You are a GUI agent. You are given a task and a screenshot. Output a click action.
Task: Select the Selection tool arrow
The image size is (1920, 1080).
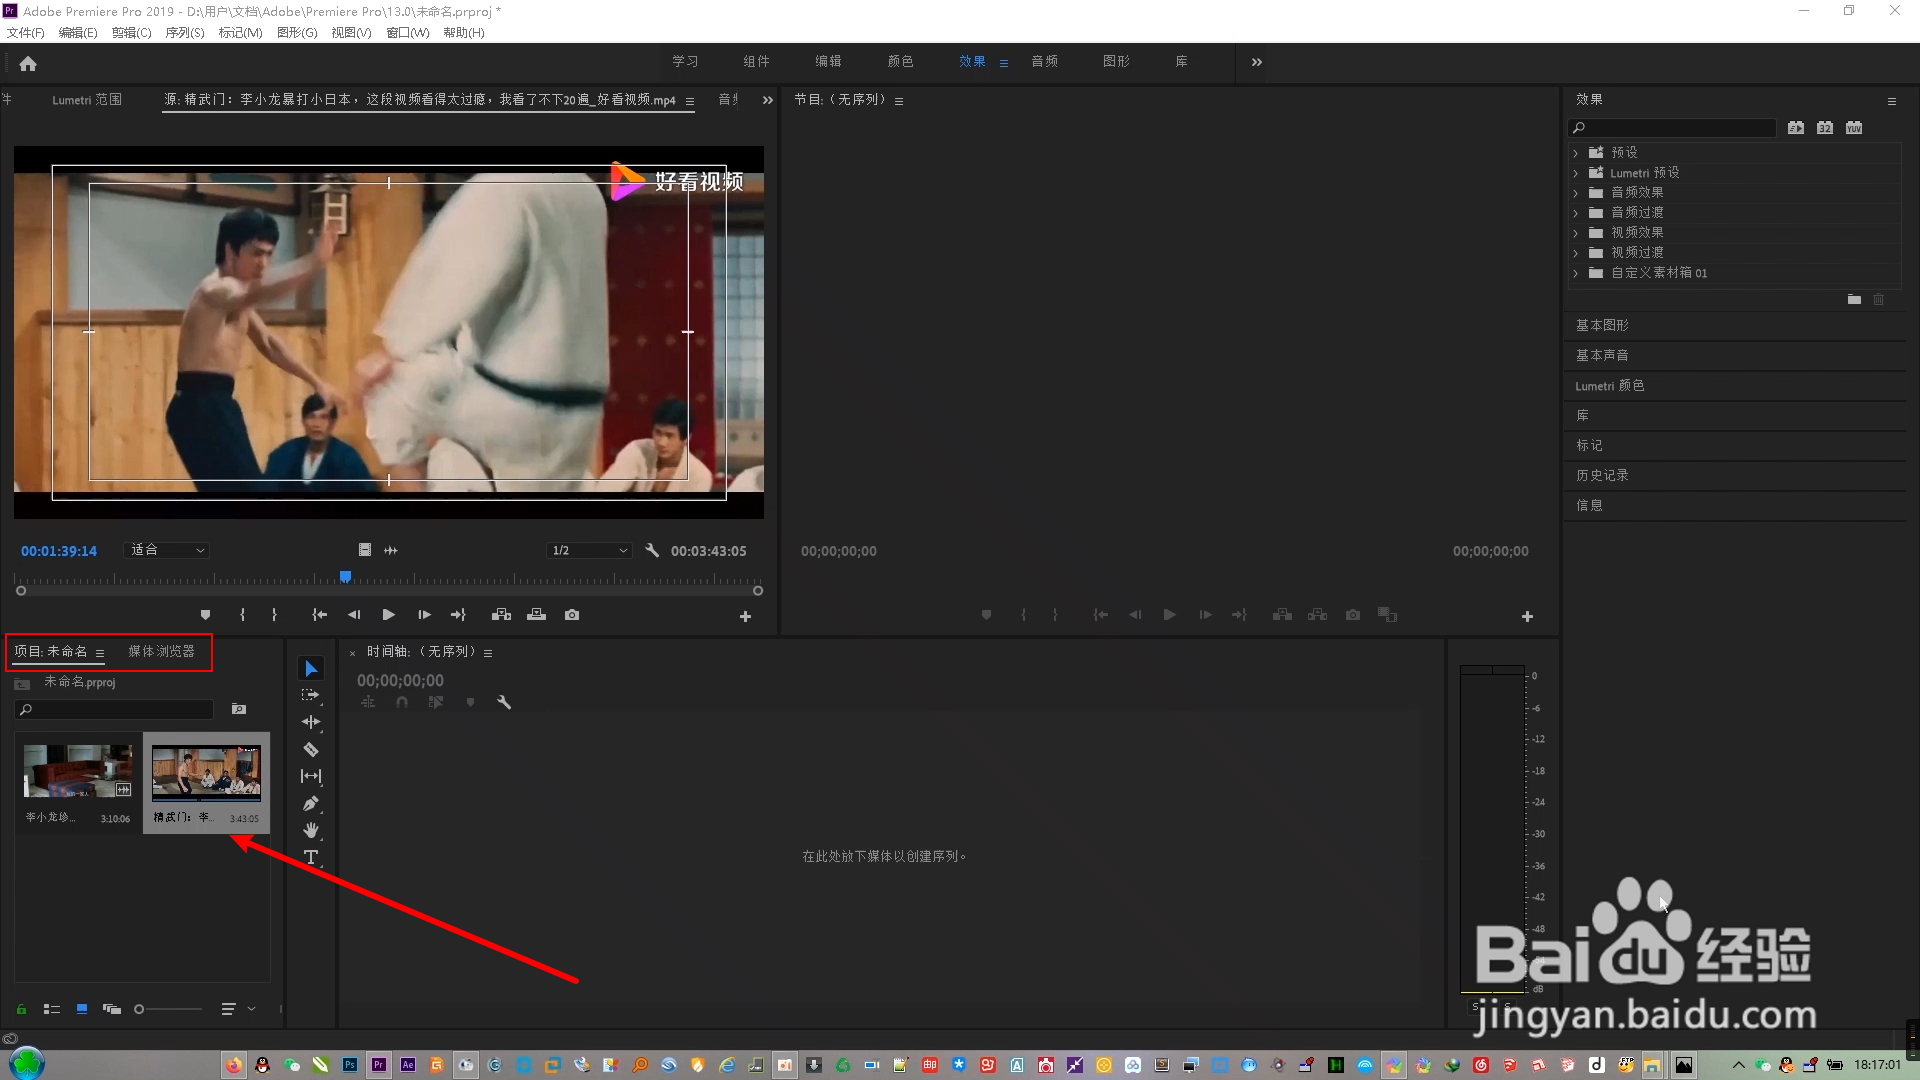point(311,668)
